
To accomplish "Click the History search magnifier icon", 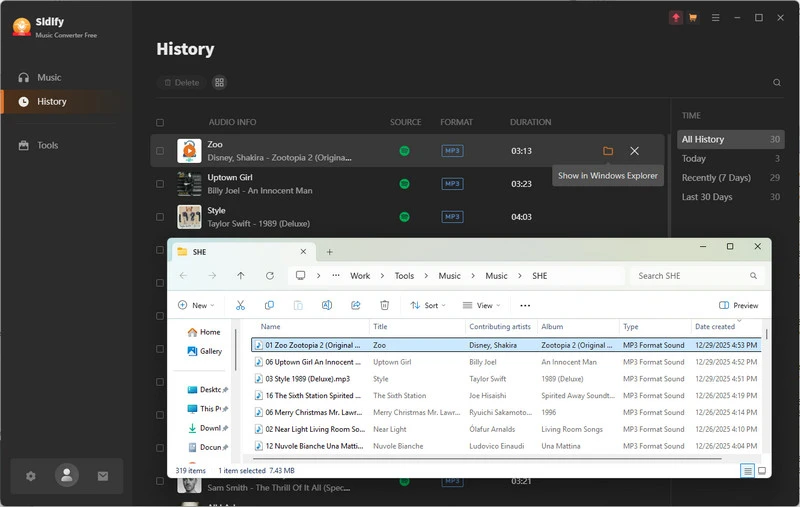I will coord(777,83).
